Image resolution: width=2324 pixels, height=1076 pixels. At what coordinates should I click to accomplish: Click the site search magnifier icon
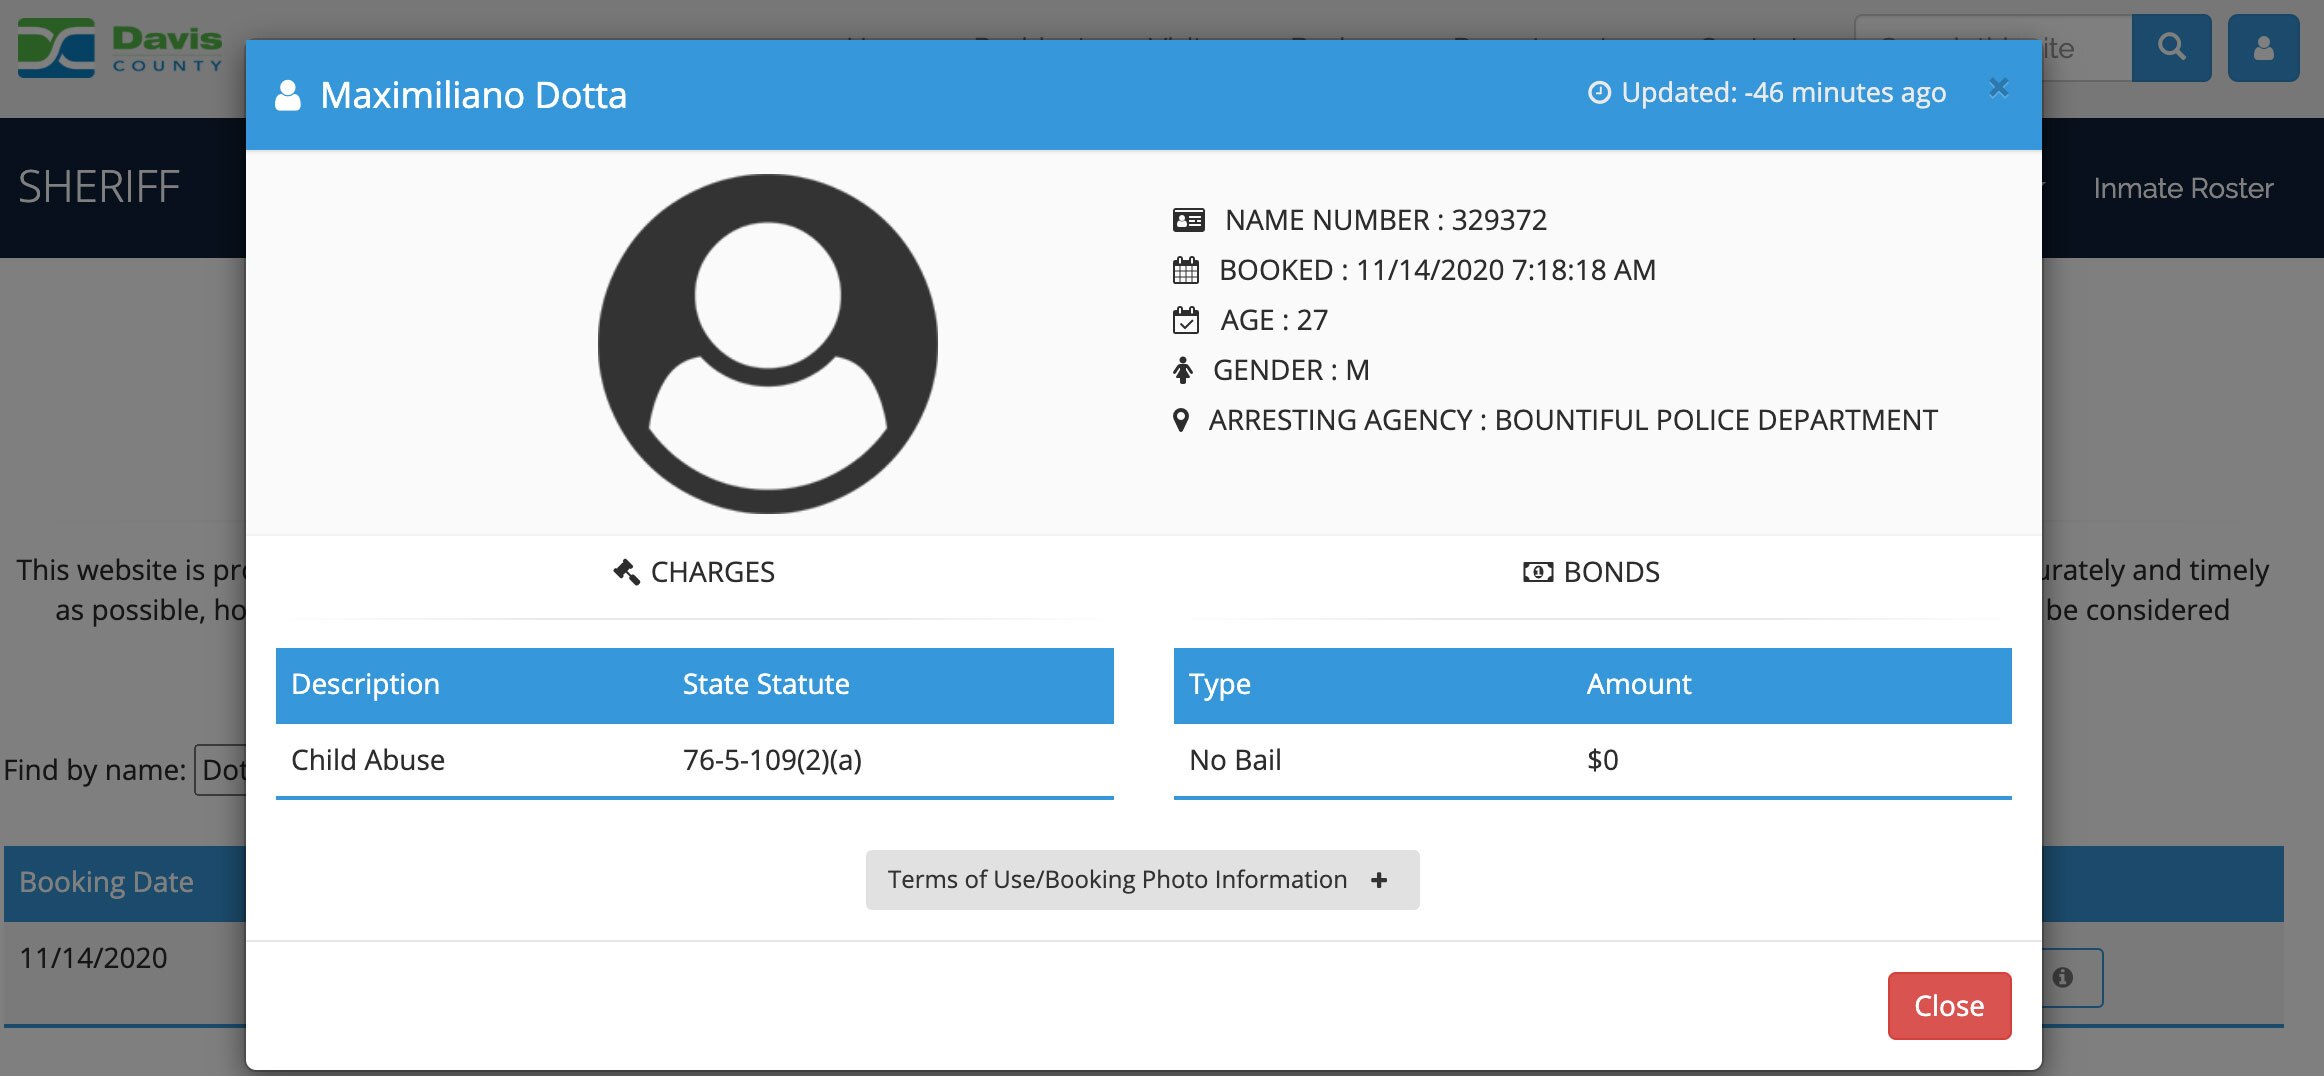tap(2171, 47)
